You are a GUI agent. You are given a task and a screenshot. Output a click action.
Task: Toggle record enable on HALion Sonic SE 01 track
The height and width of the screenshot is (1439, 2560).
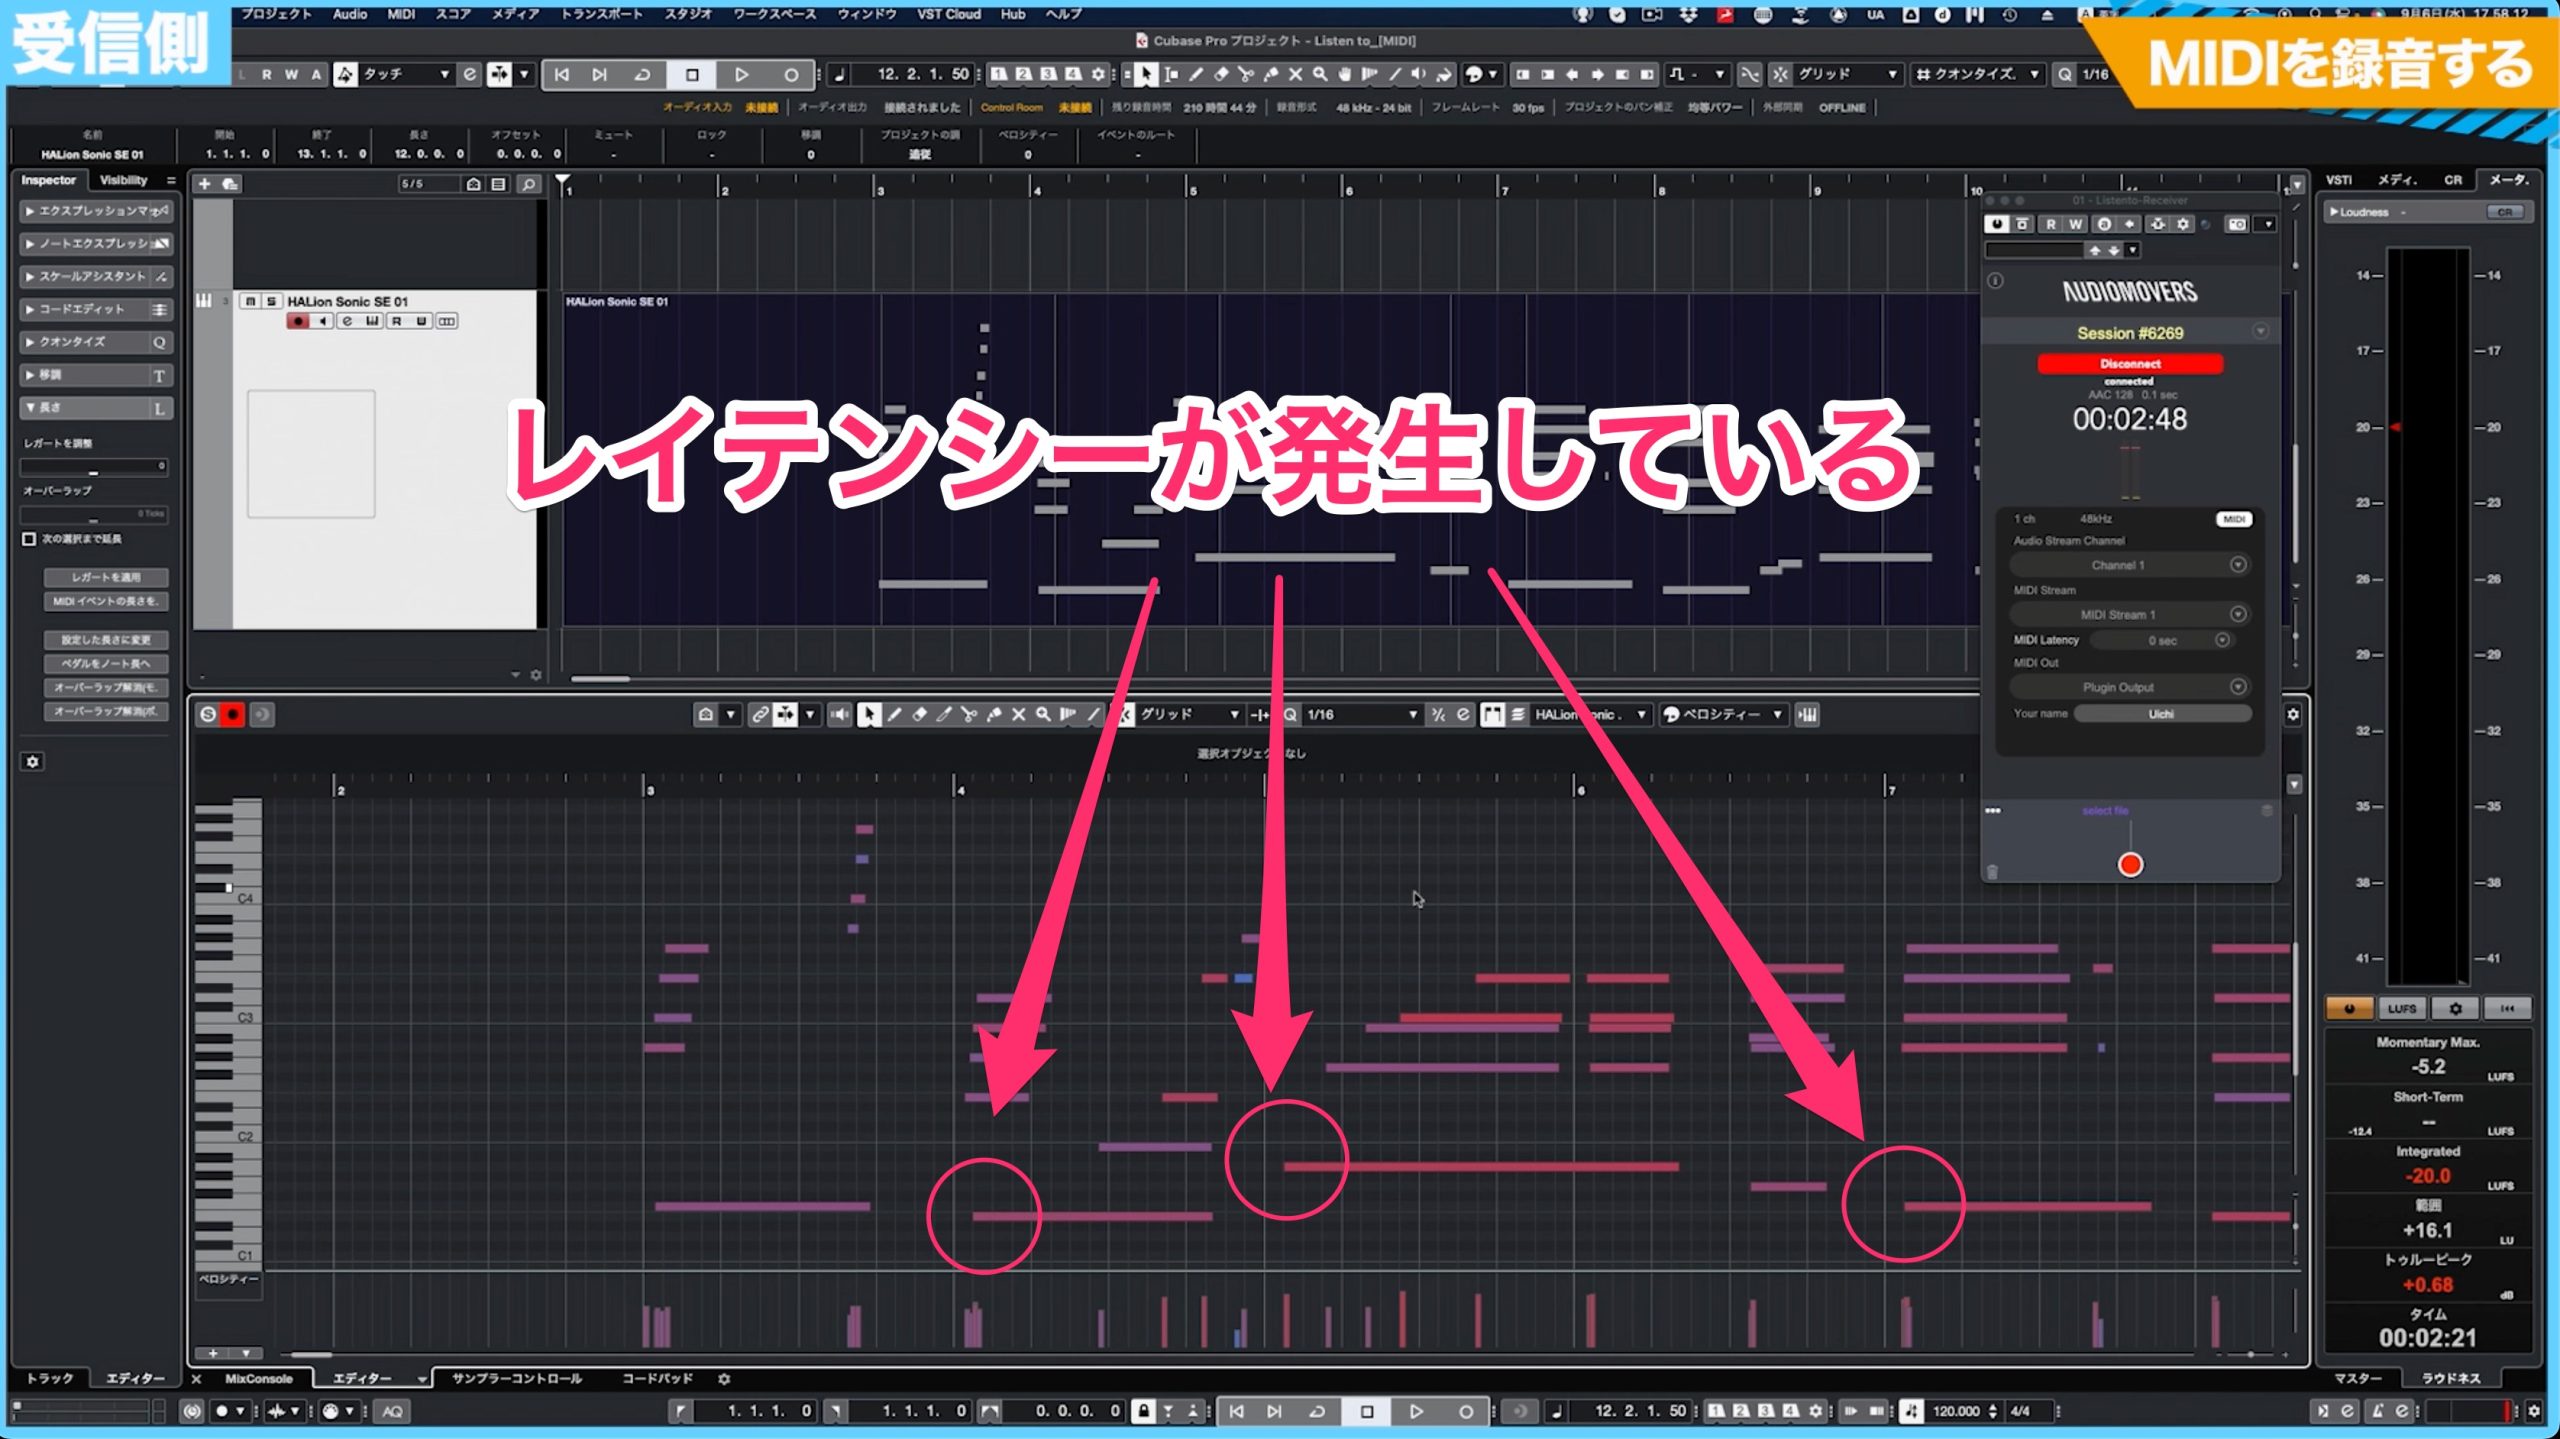[x=297, y=321]
